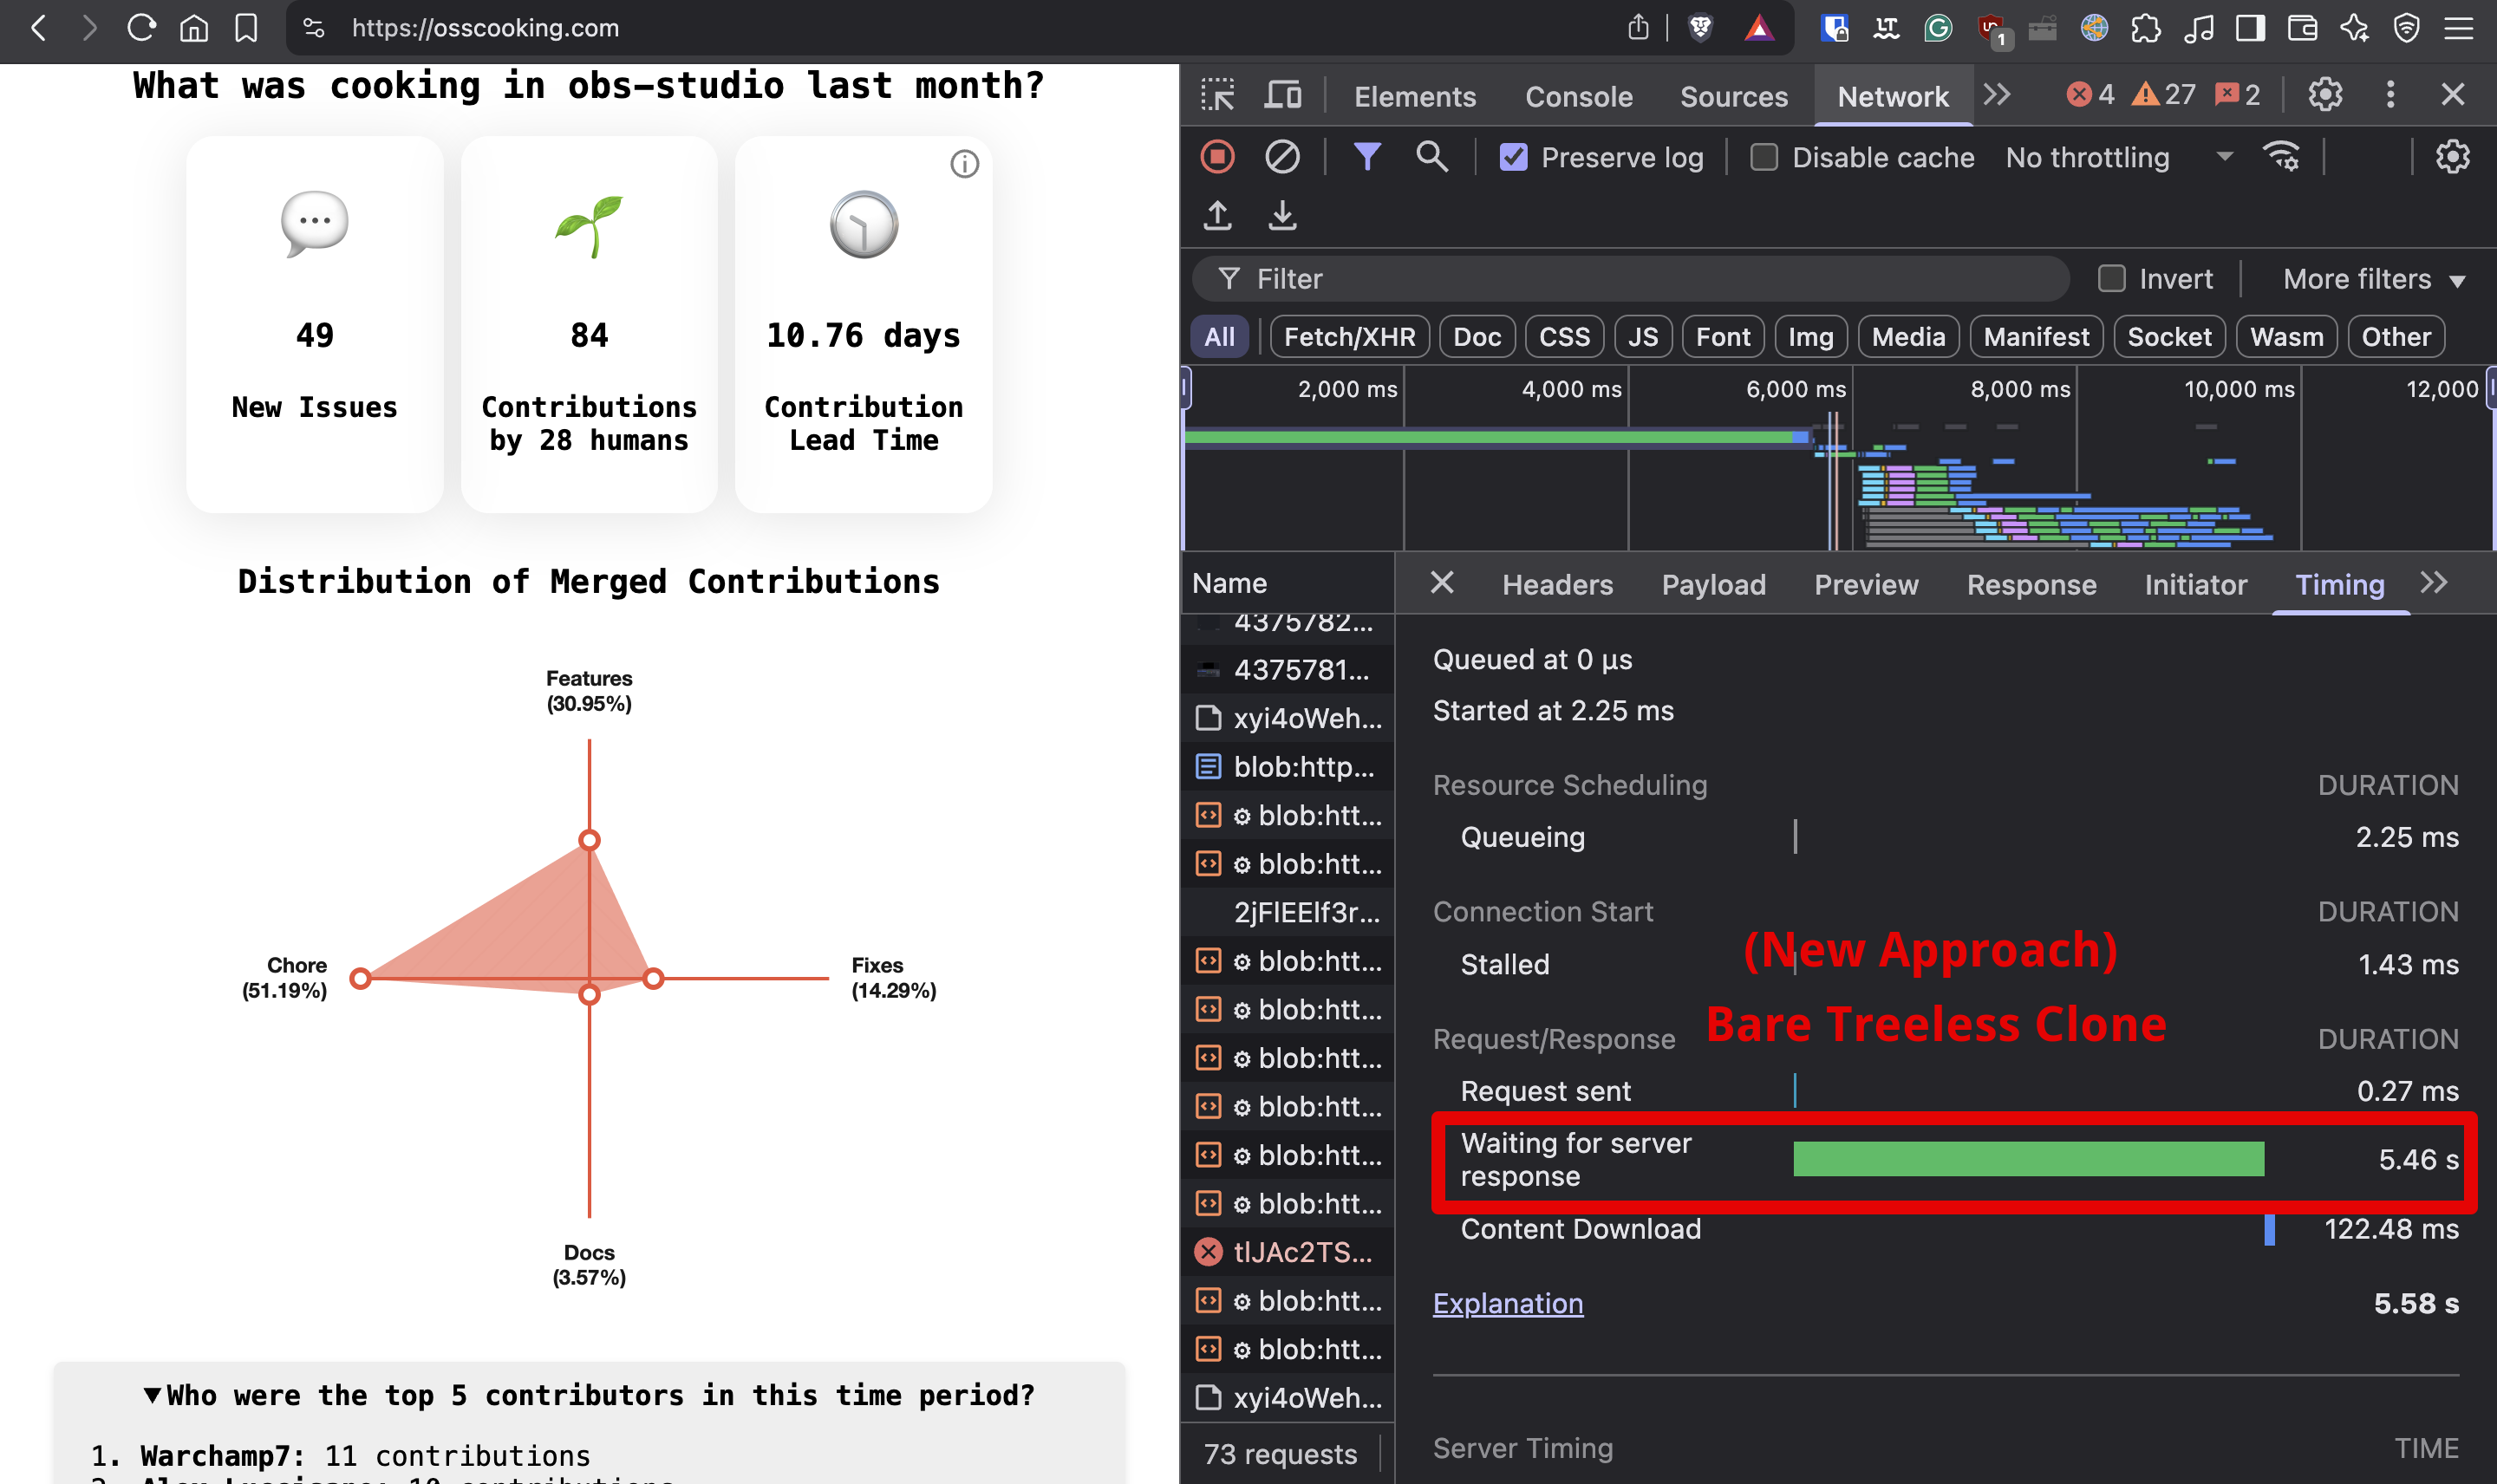Enable the Disable cache checkbox
This screenshot has width=2497, height=1484.
[1764, 157]
